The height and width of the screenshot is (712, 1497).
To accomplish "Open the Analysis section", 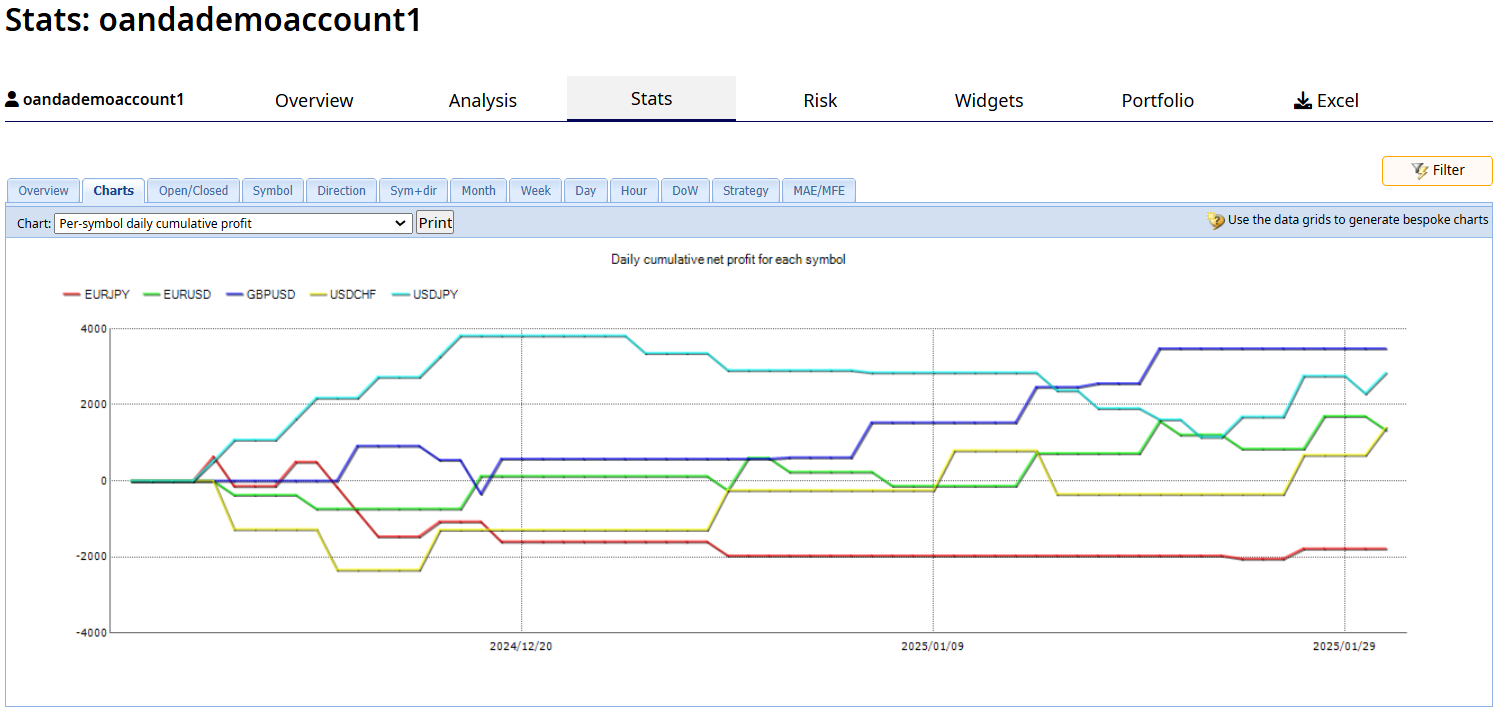I will click(x=483, y=100).
